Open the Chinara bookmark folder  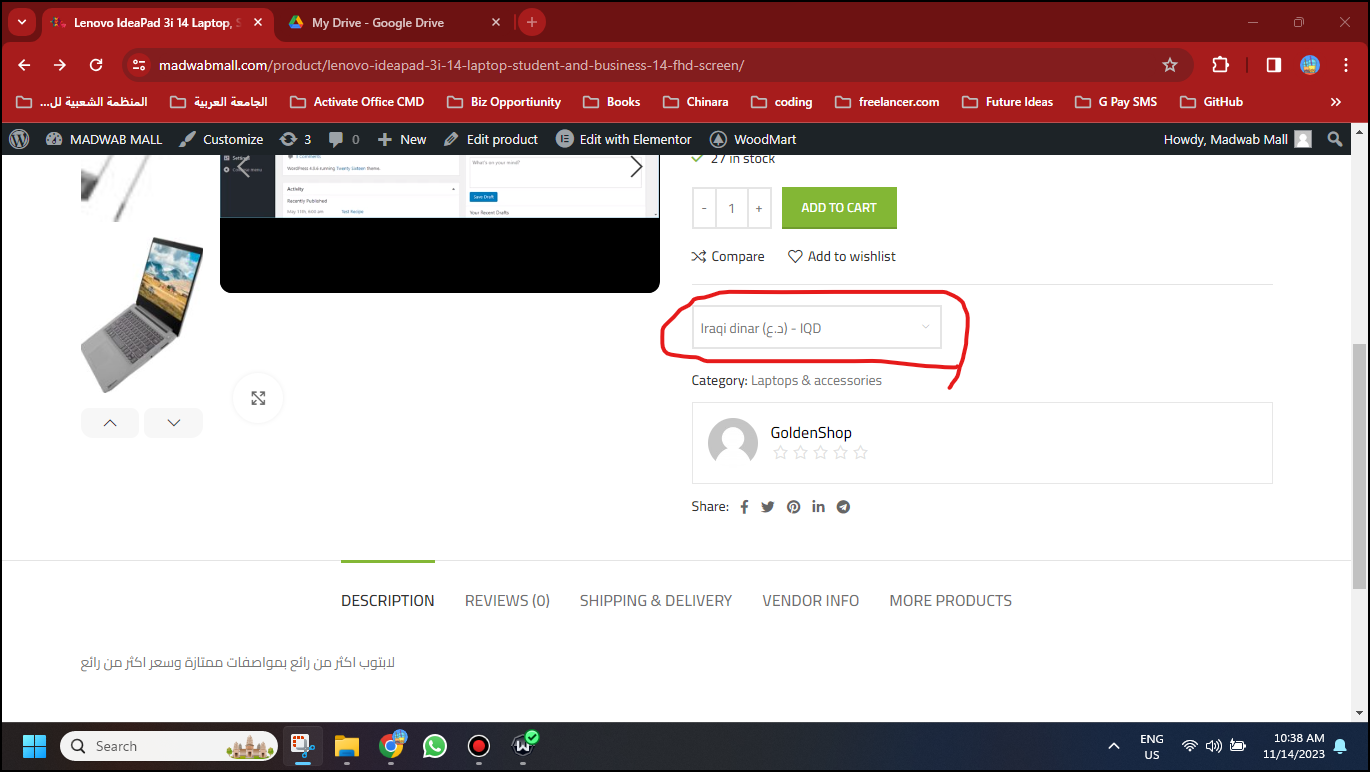point(695,102)
